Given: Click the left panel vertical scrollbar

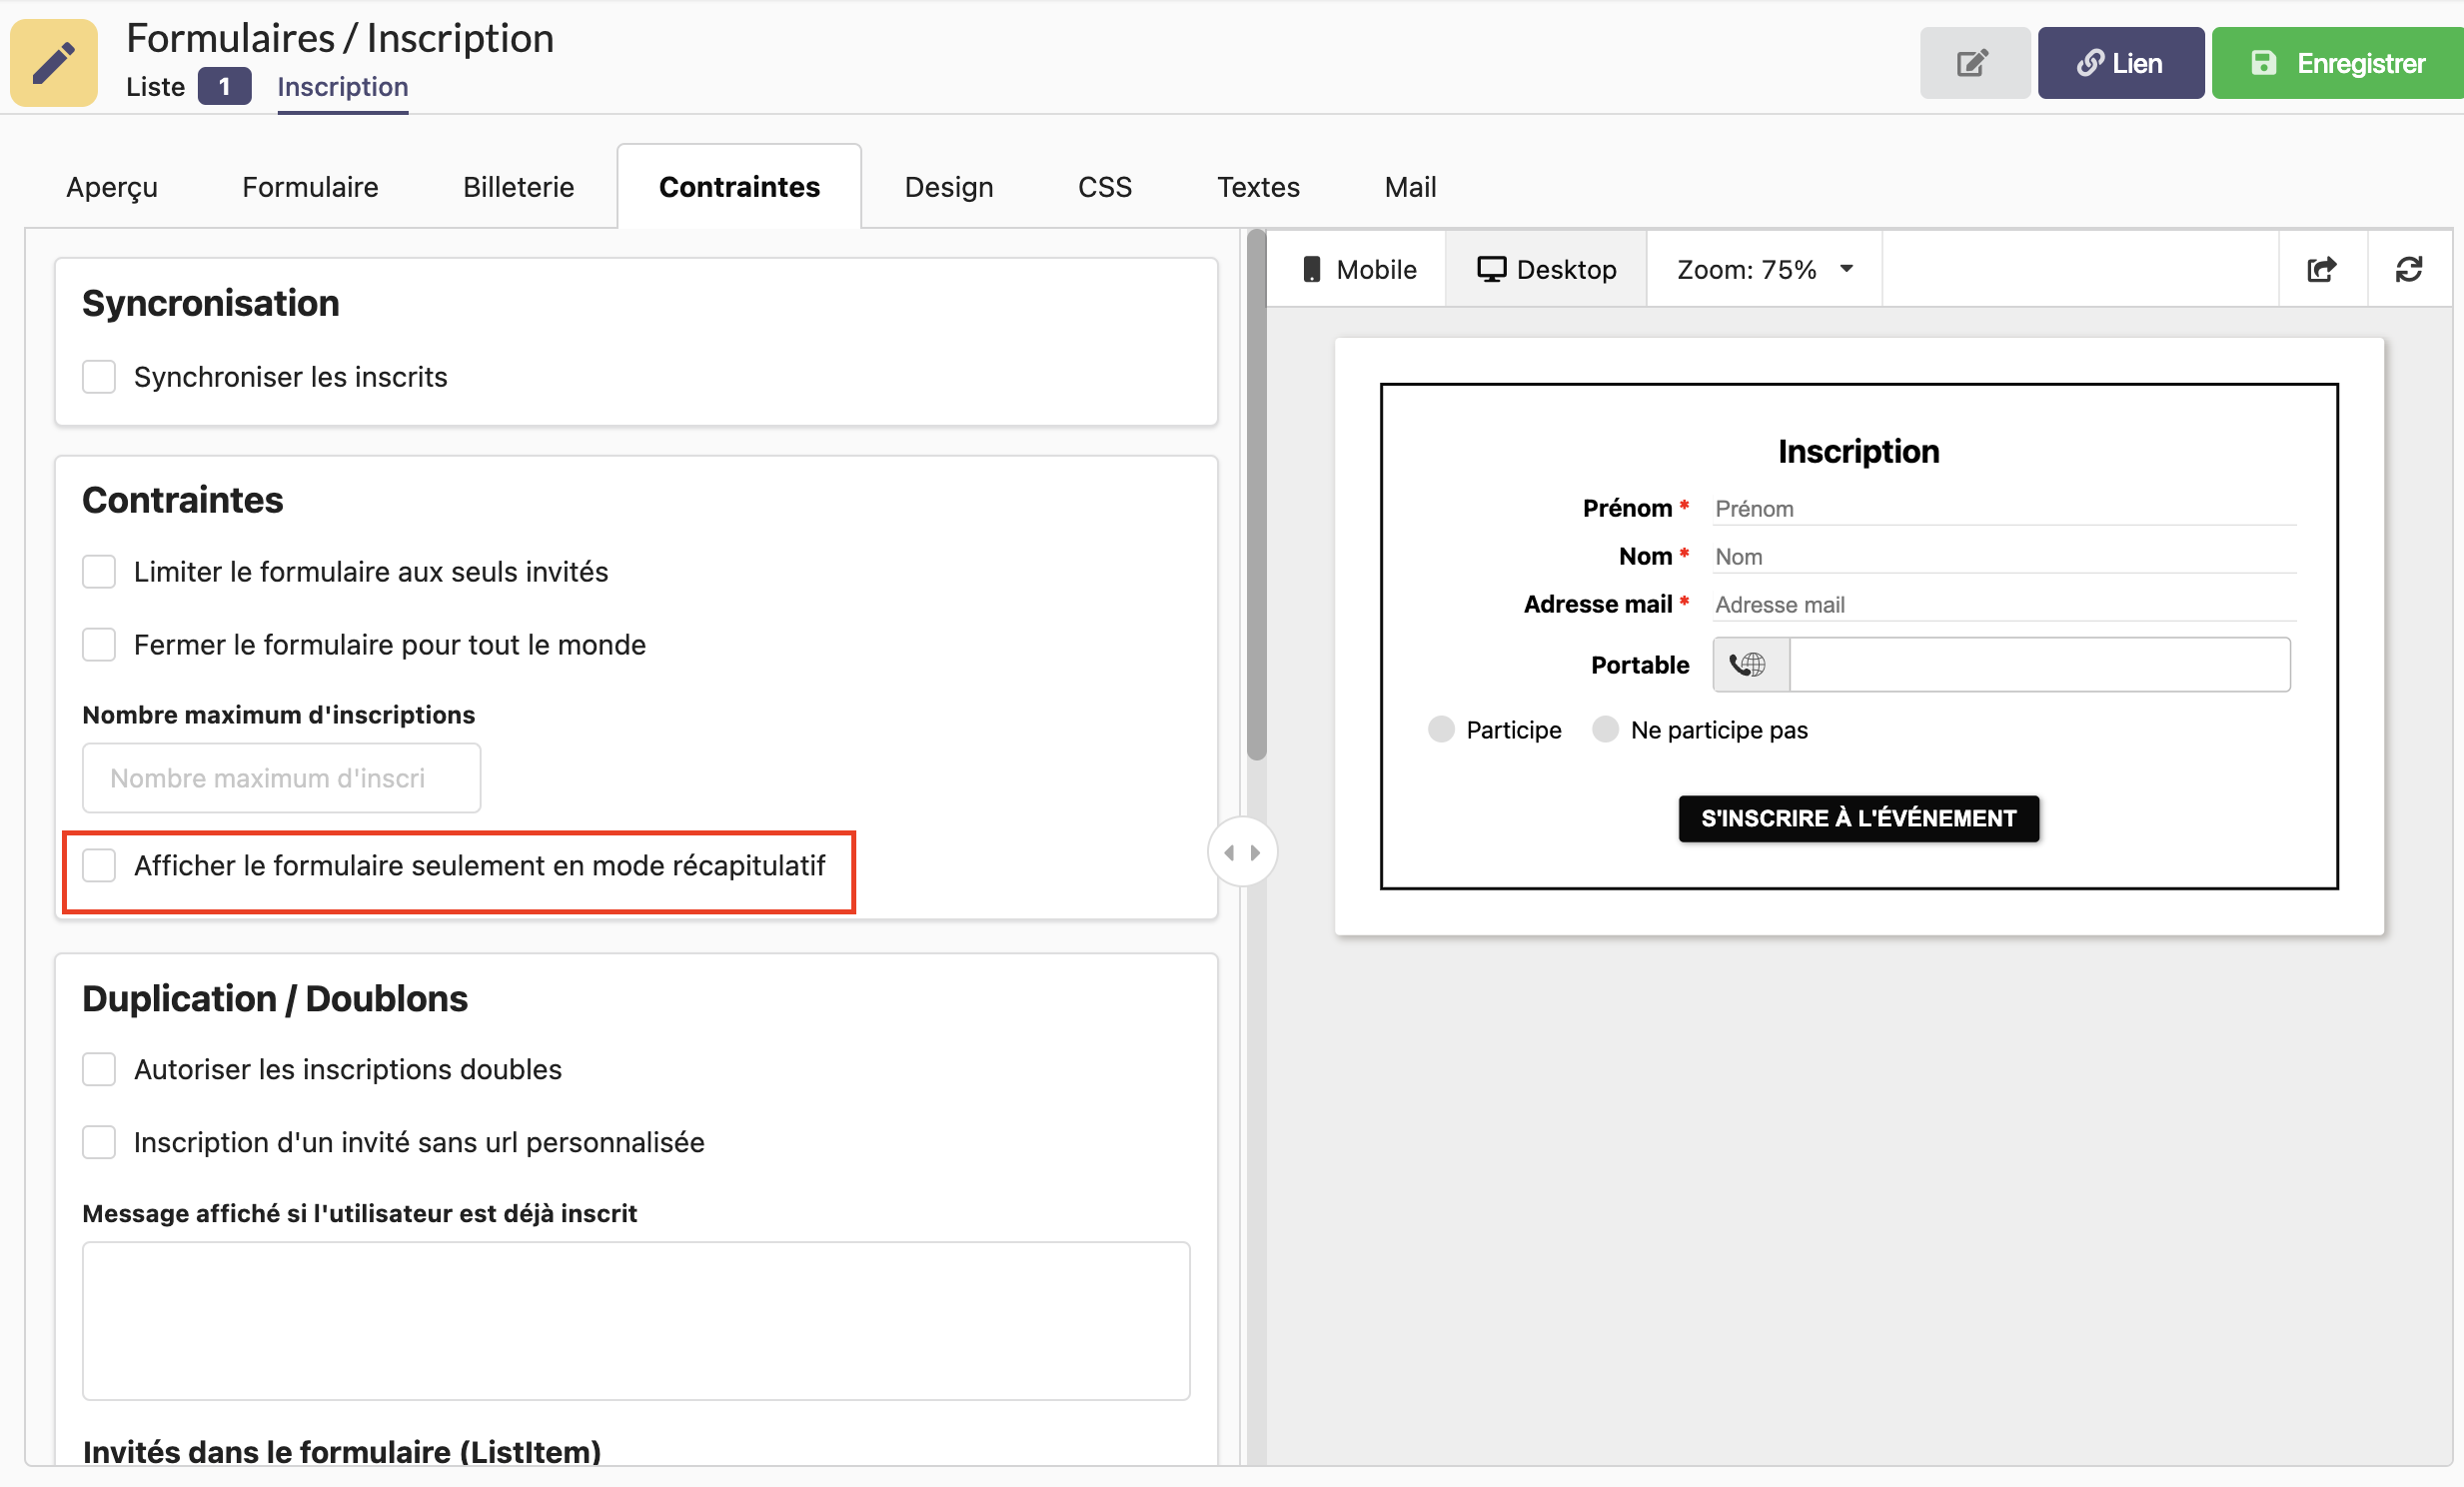Looking at the screenshot, I should tap(1256, 495).
